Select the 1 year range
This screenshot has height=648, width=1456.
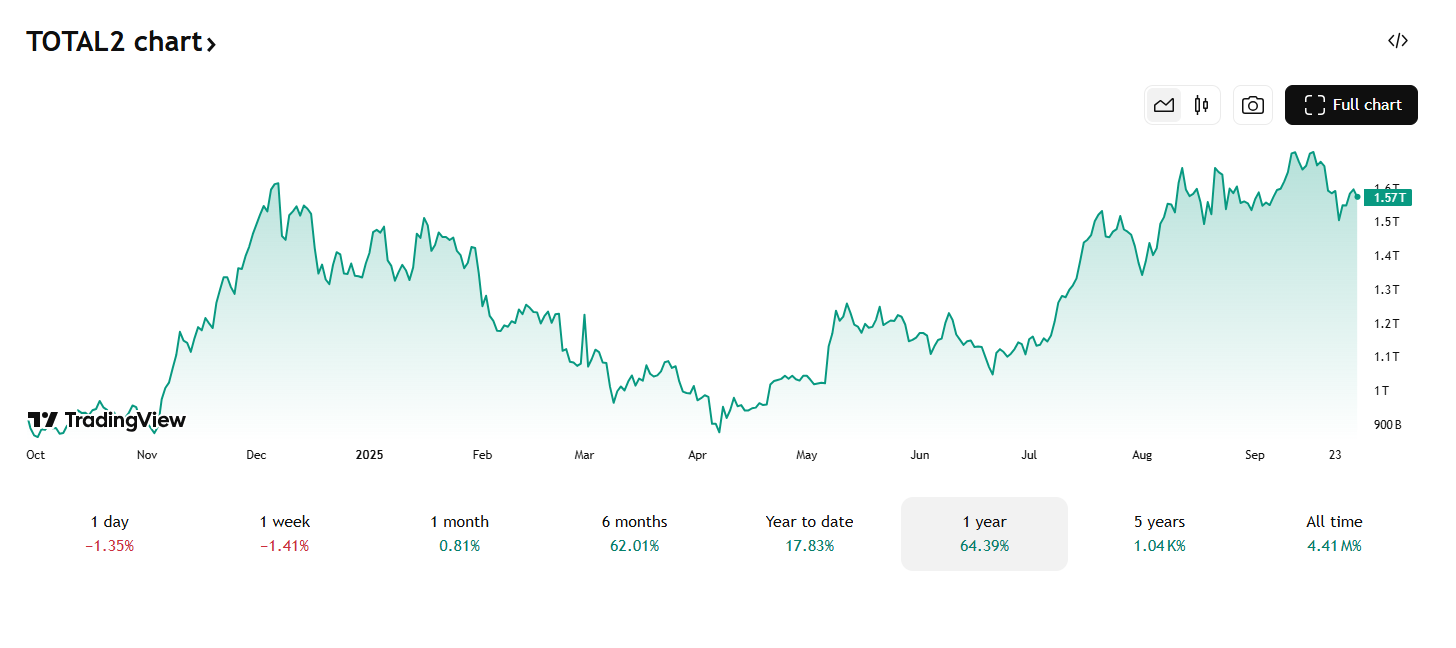(x=984, y=533)
